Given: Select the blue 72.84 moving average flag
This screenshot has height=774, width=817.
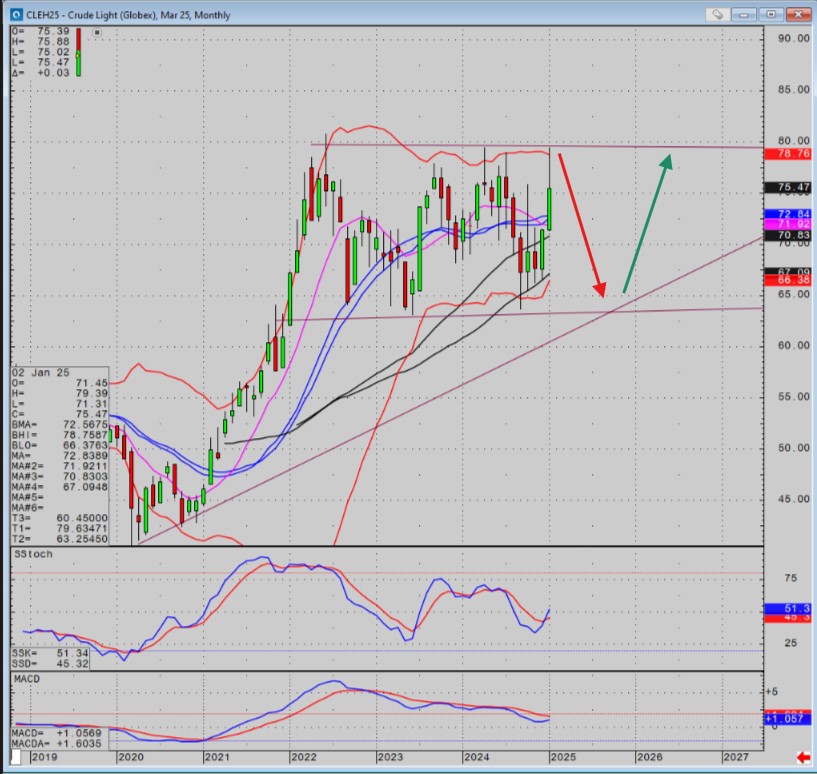Looking at the screenshot, I should coord(788,213).
